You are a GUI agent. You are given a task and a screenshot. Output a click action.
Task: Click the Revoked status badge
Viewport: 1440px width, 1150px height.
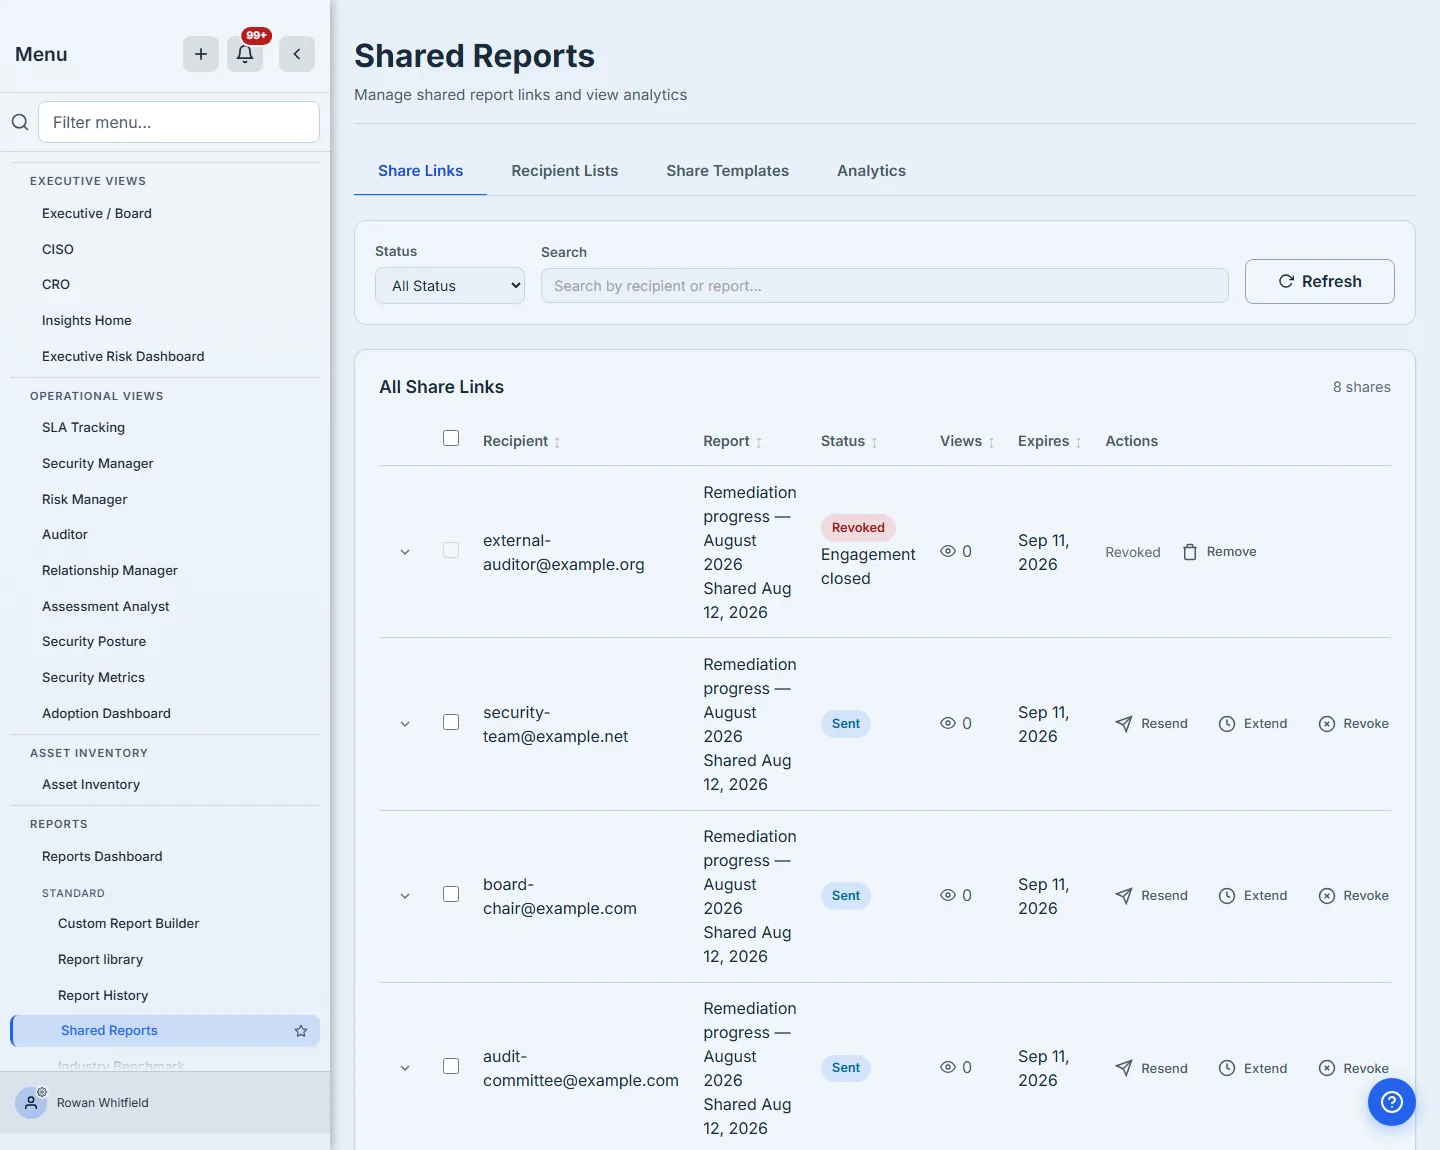[x=858, y=528]
